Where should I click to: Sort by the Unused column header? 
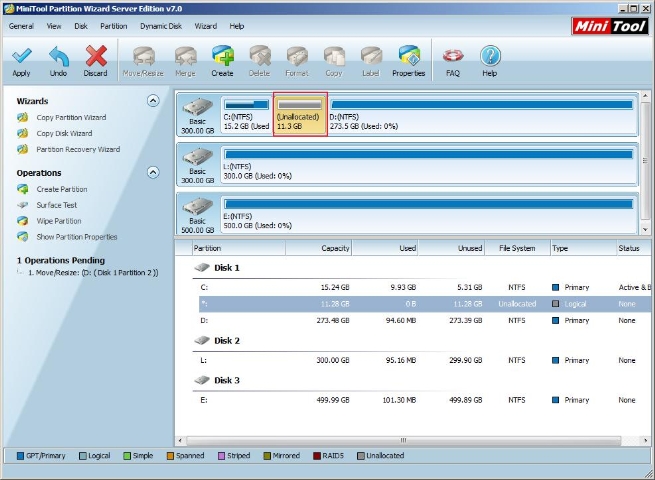pos(452,248)
